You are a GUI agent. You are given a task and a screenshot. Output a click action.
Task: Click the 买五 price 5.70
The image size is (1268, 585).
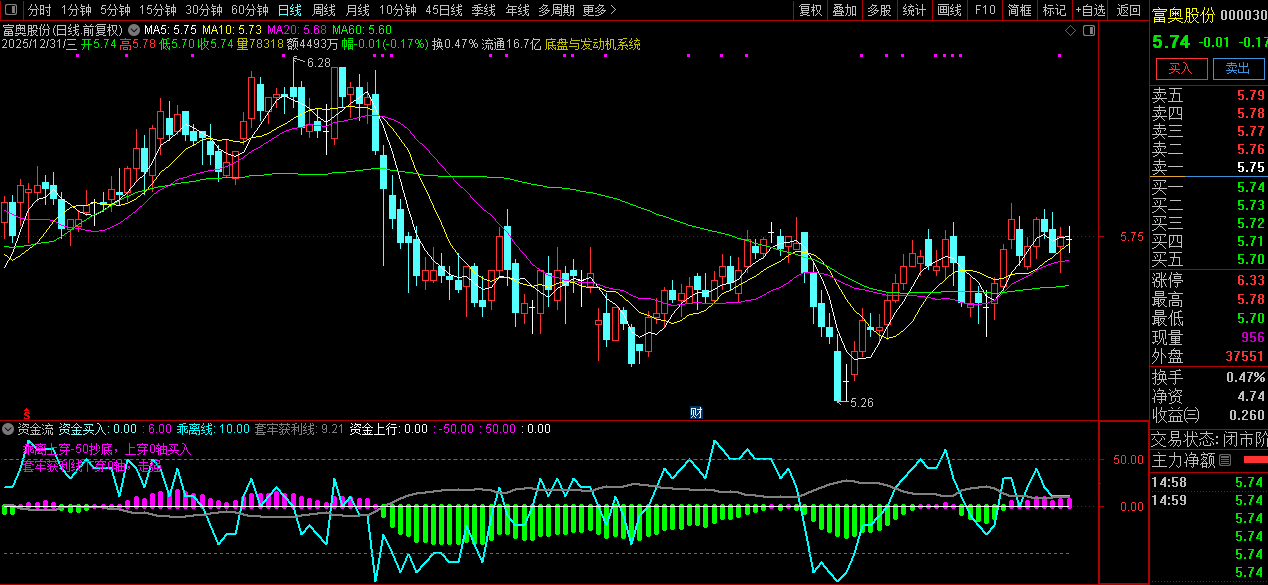[1250, 259]
